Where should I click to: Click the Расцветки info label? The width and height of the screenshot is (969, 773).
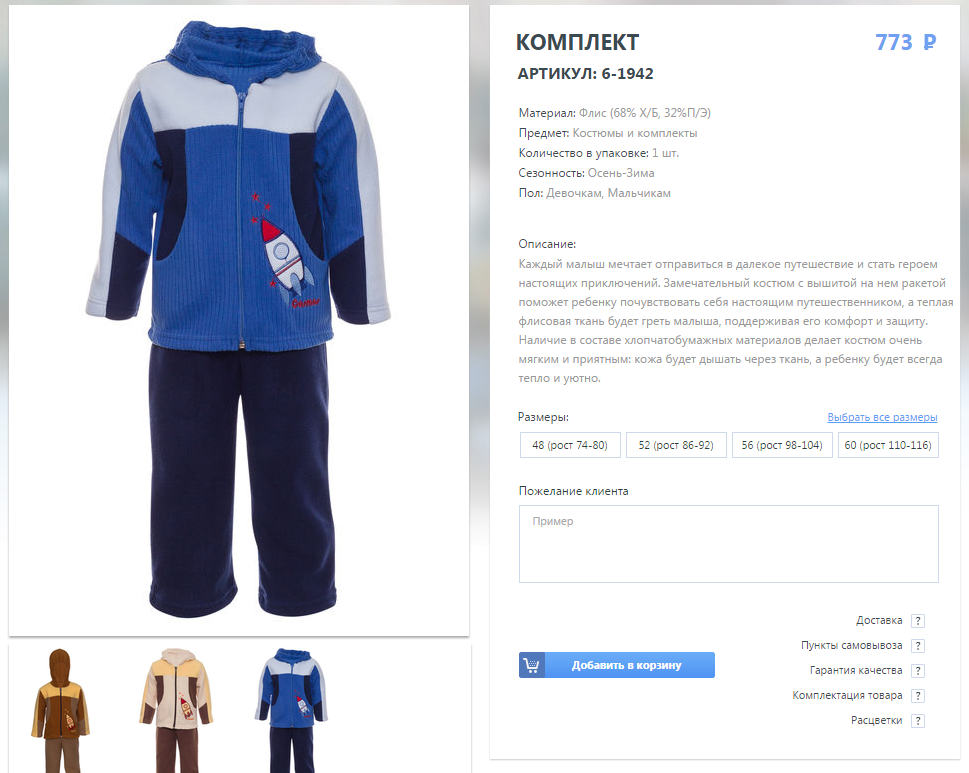[876, 720]
